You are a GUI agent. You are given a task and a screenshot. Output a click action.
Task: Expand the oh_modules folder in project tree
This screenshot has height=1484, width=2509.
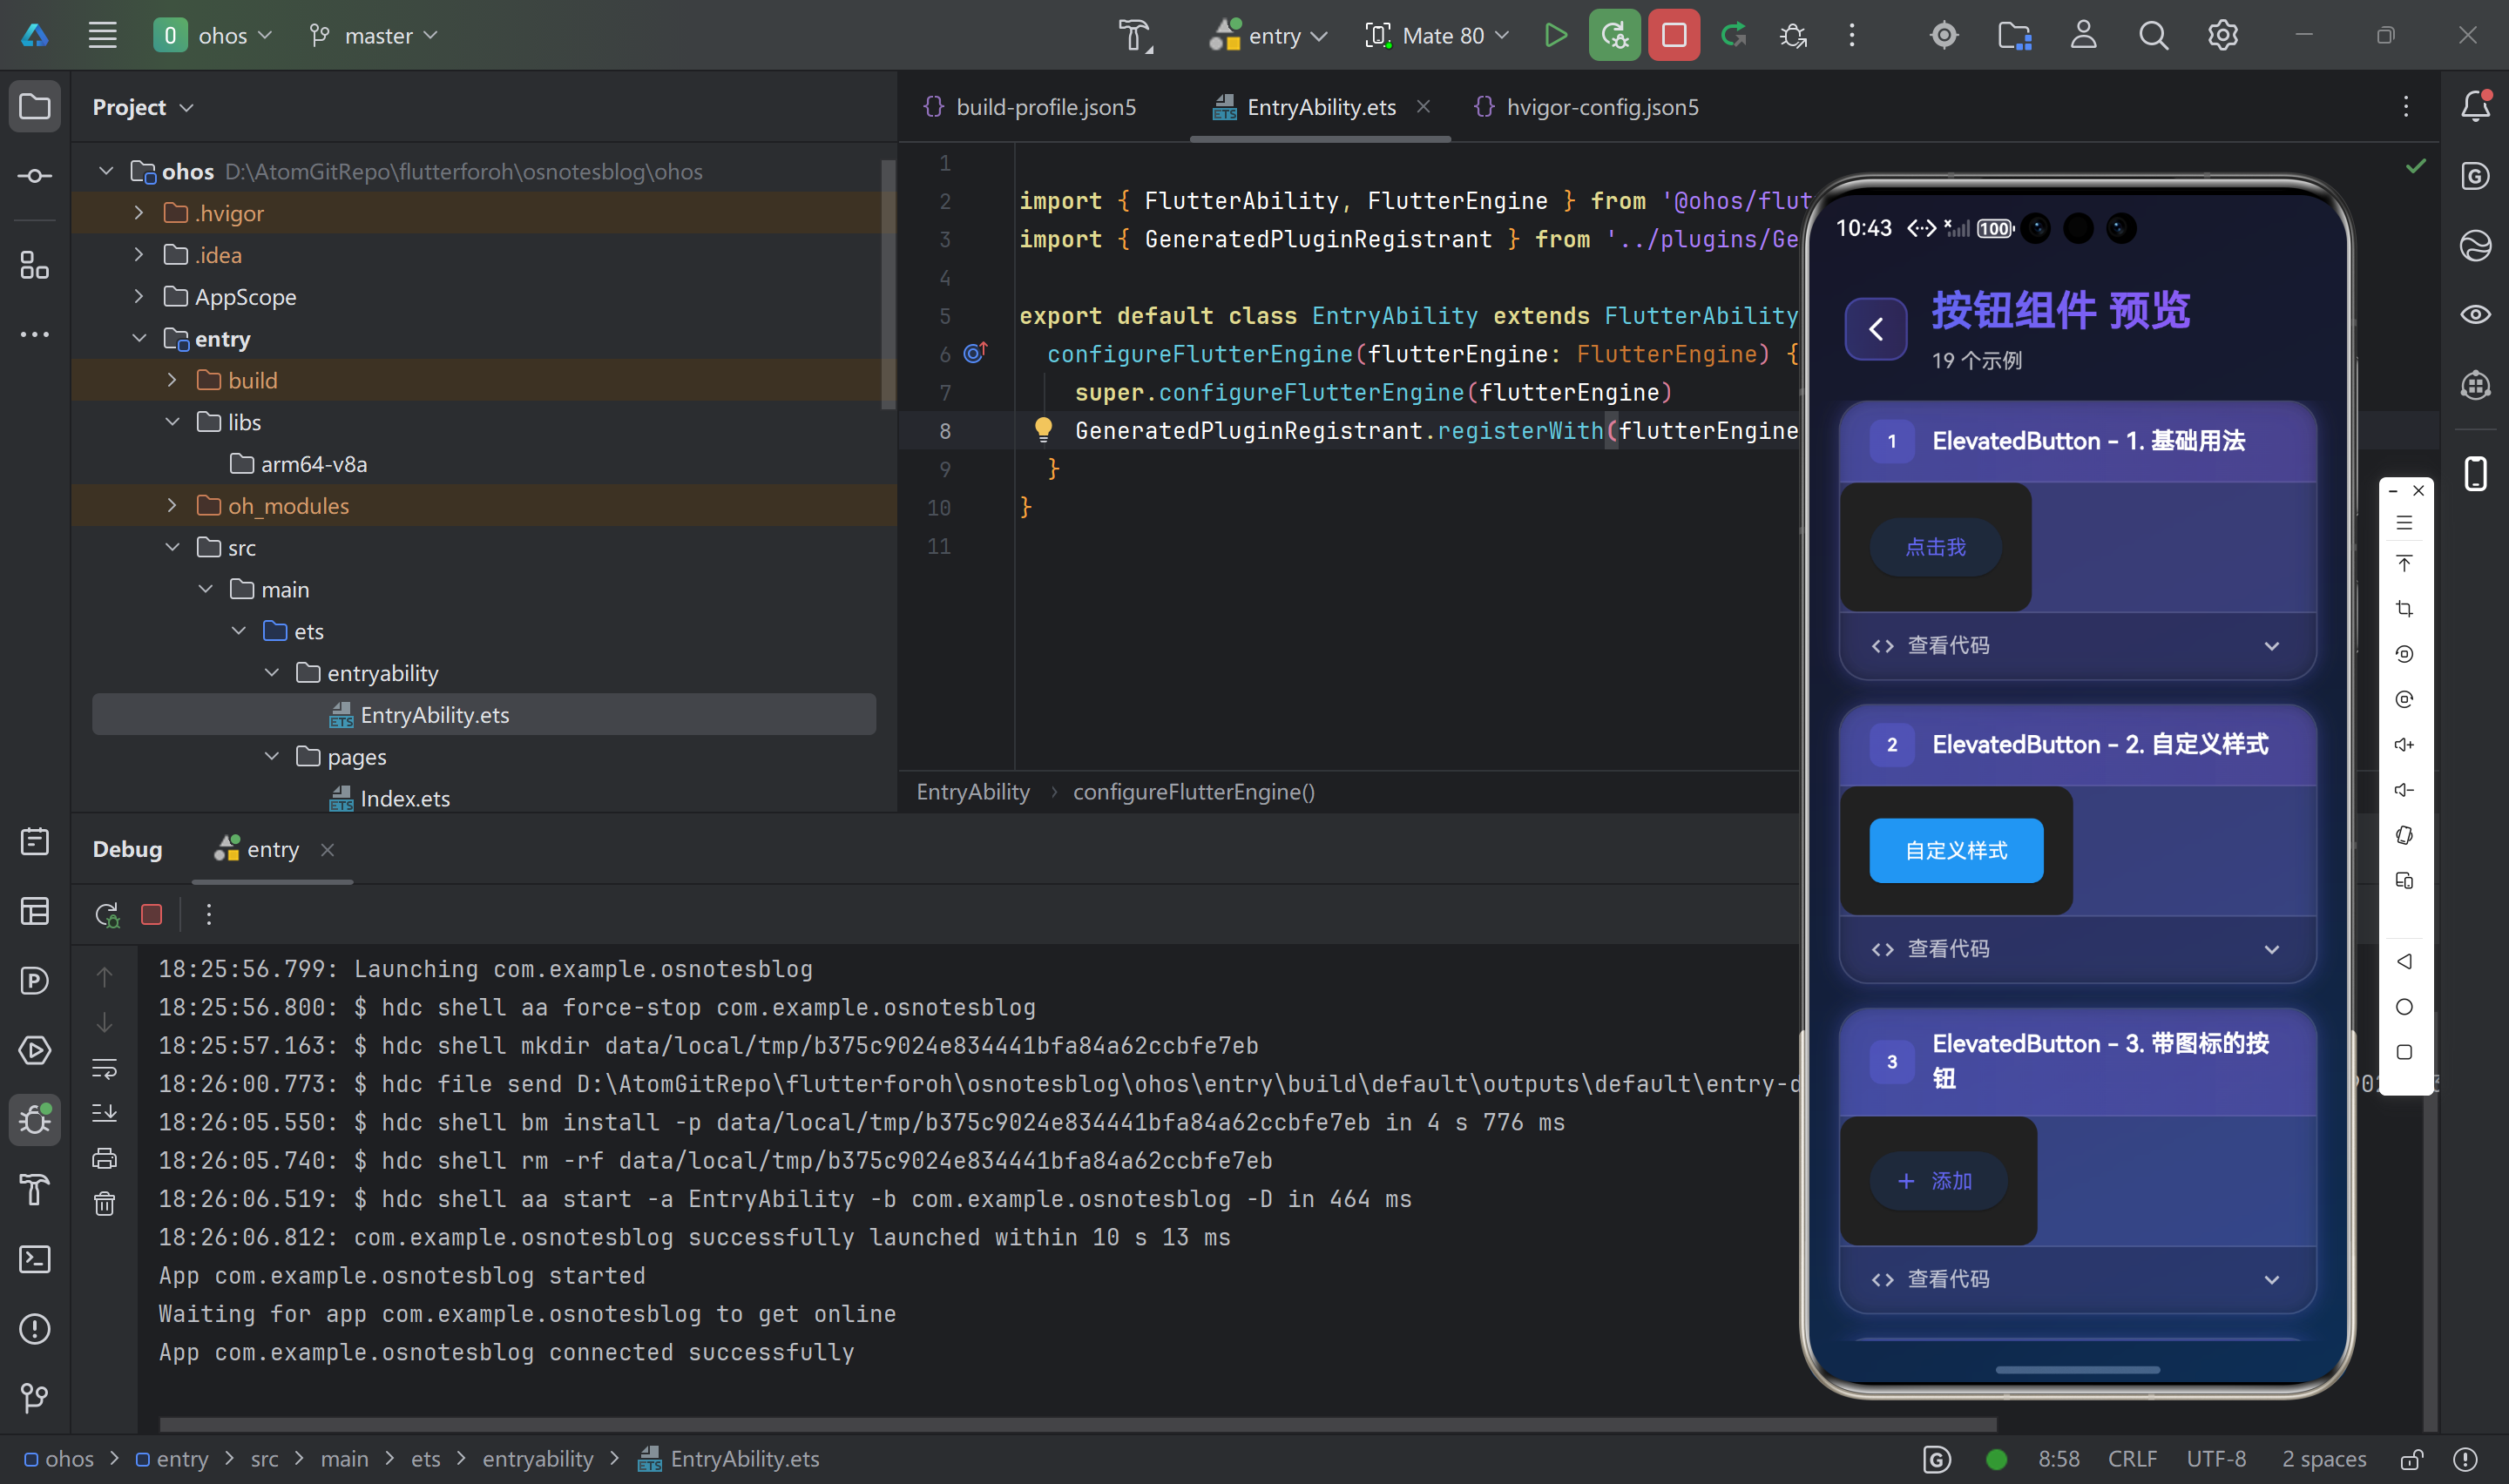172,506
